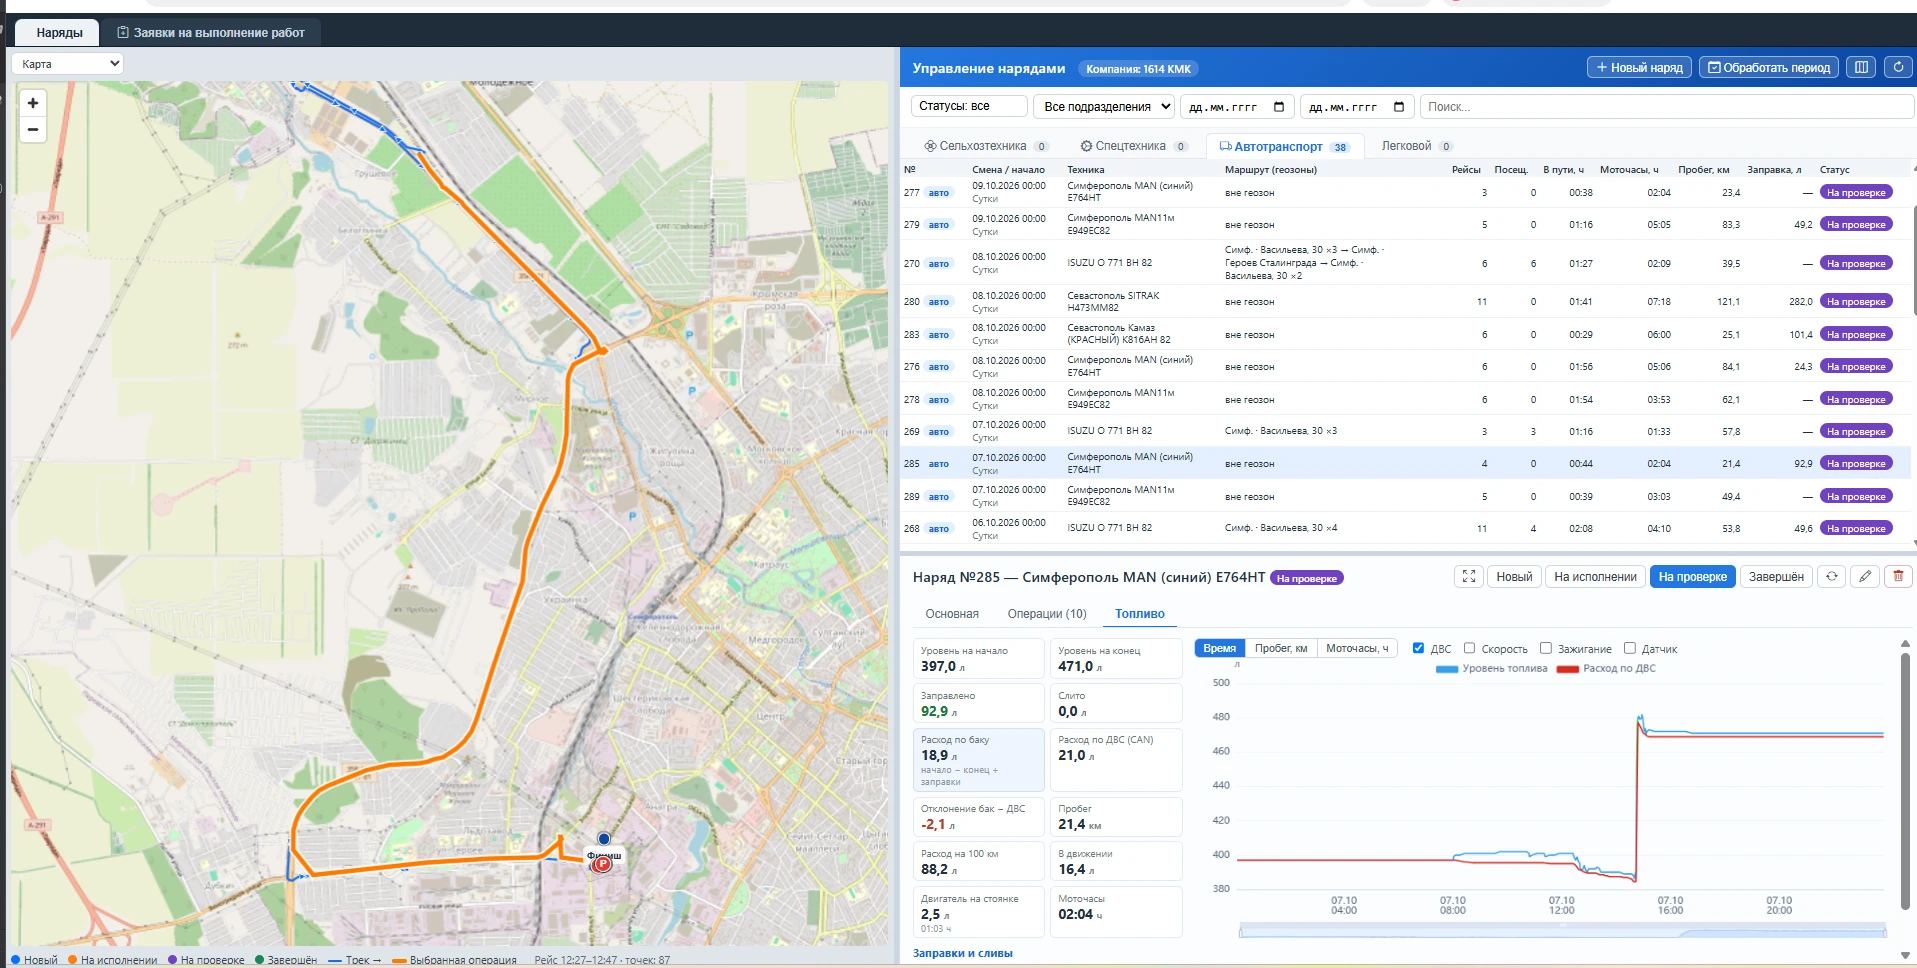The image size is (1917, 968).
Task: Open the first date calendar picker
Action: (x=1279, y=107)
